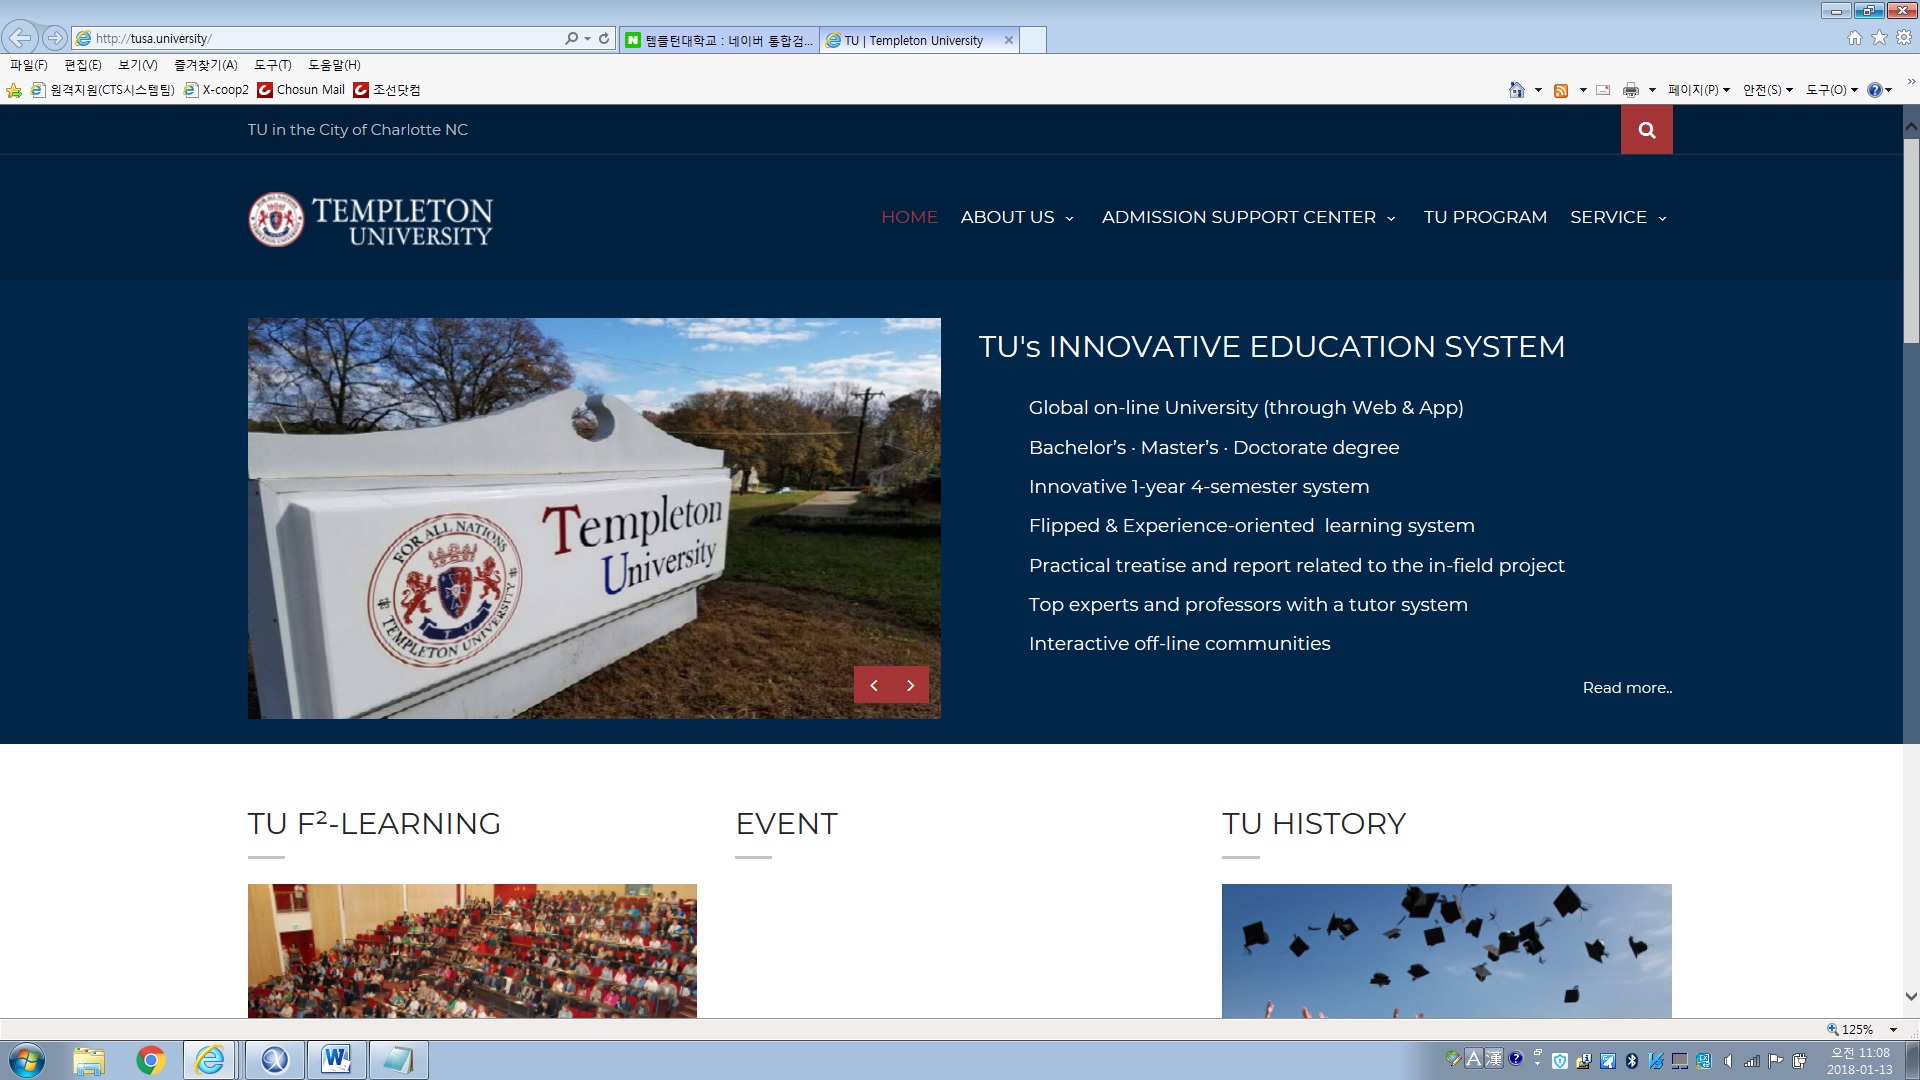Open favorites star icon at top right
1920x1080 pixels.
point(1879,38)
